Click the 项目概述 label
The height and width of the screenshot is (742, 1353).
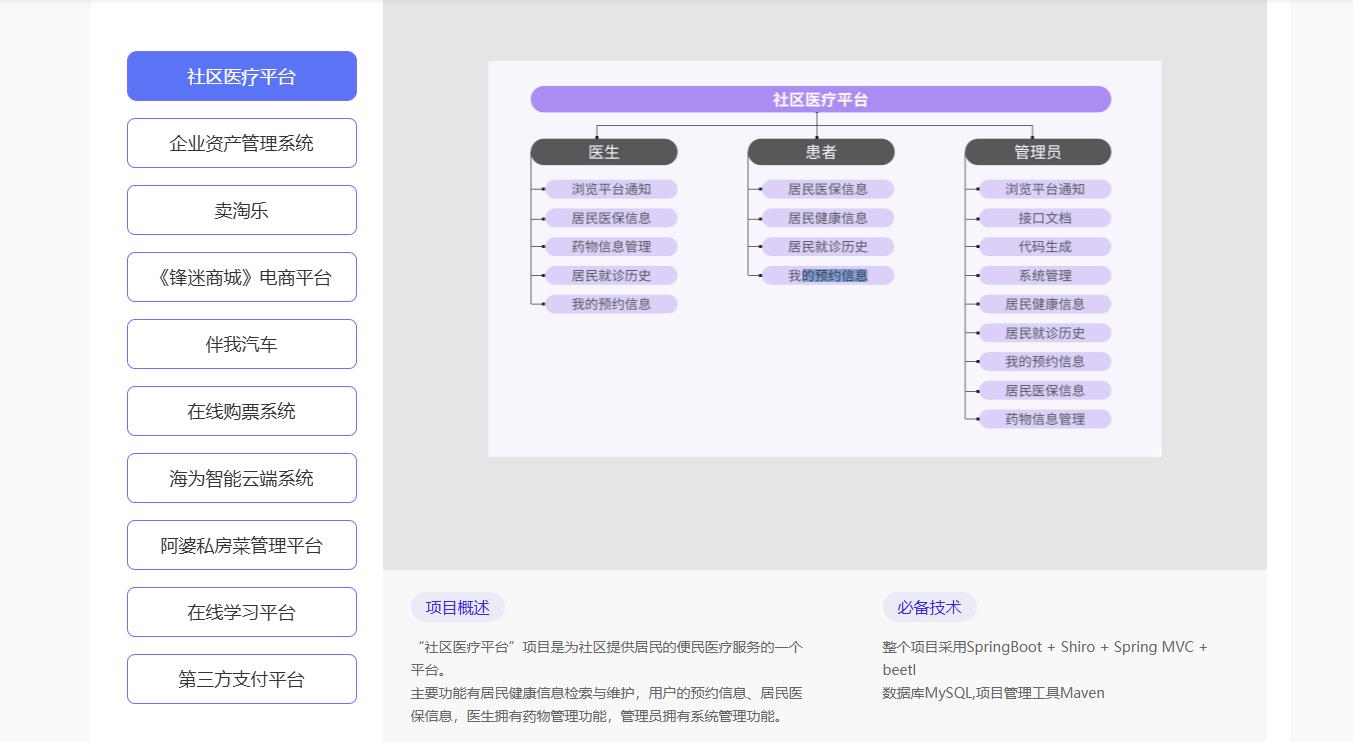[457, 607]
